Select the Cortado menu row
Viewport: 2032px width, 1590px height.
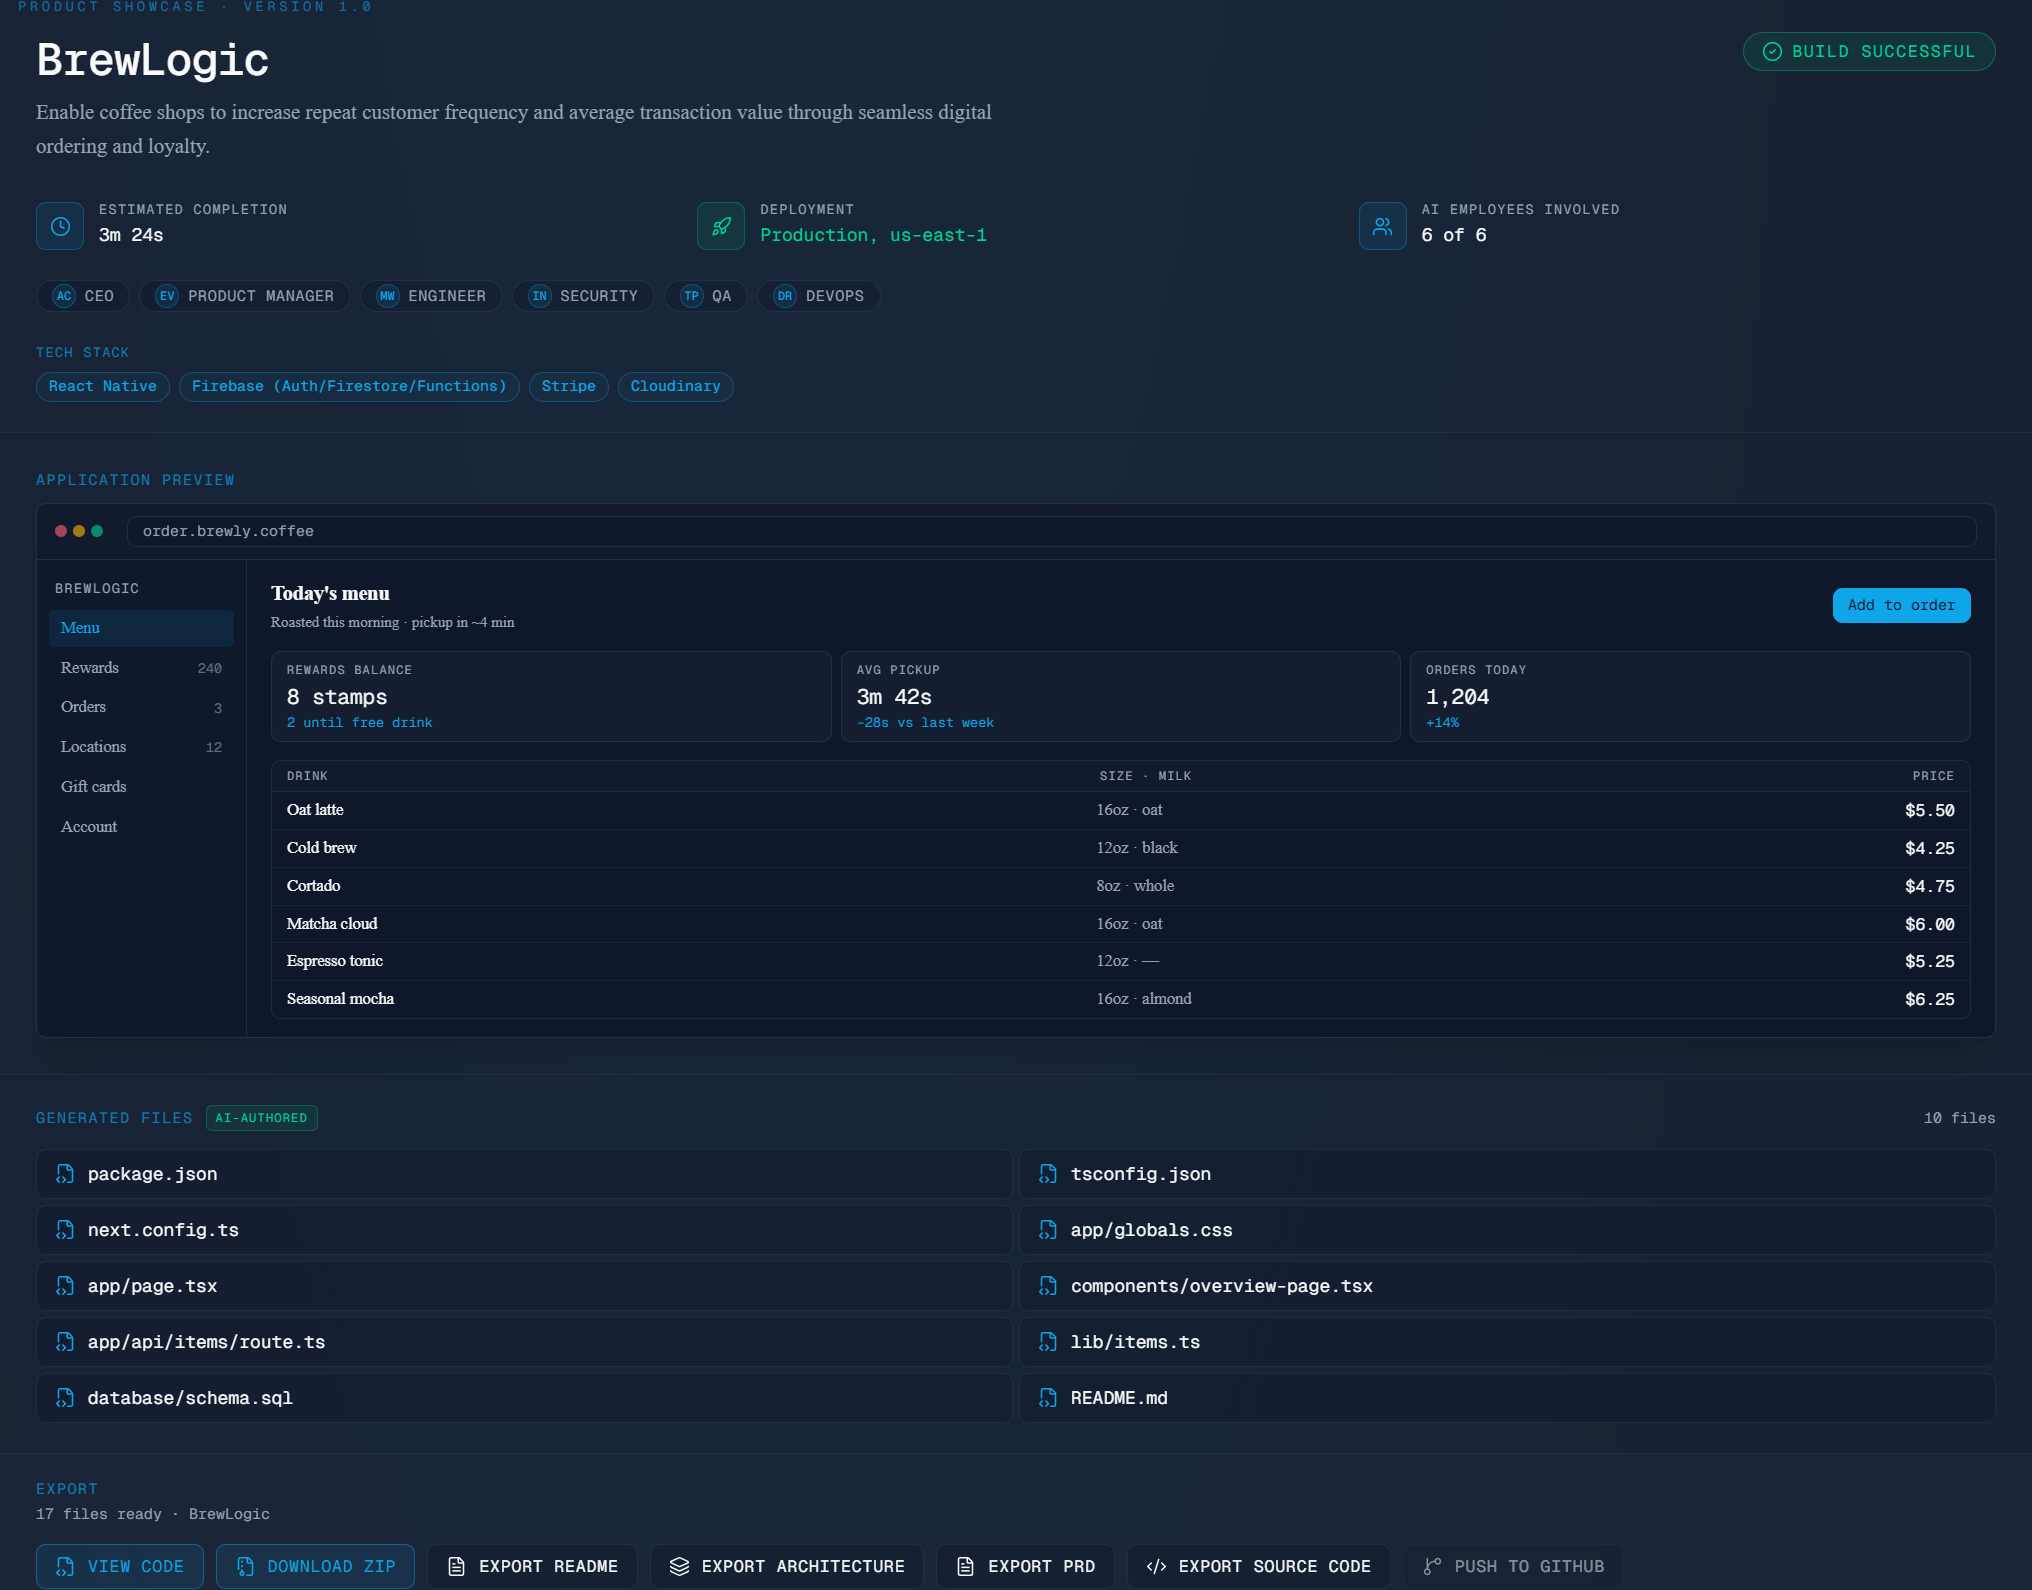pyautogui.click(x=1120, y=887)
